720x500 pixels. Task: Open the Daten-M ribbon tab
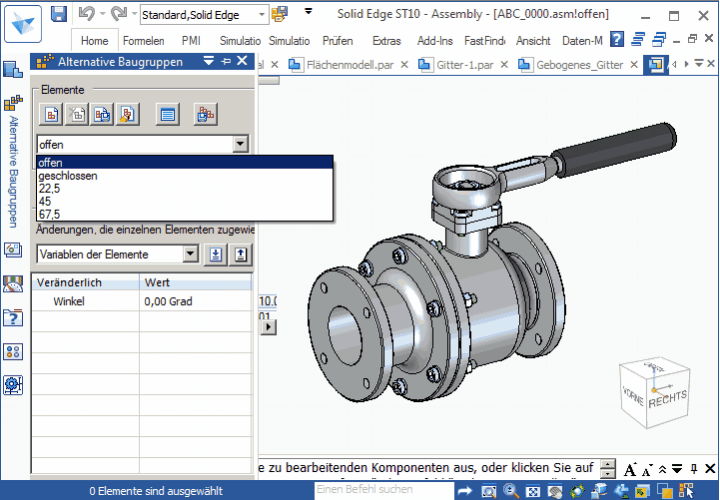click(582, 41)
